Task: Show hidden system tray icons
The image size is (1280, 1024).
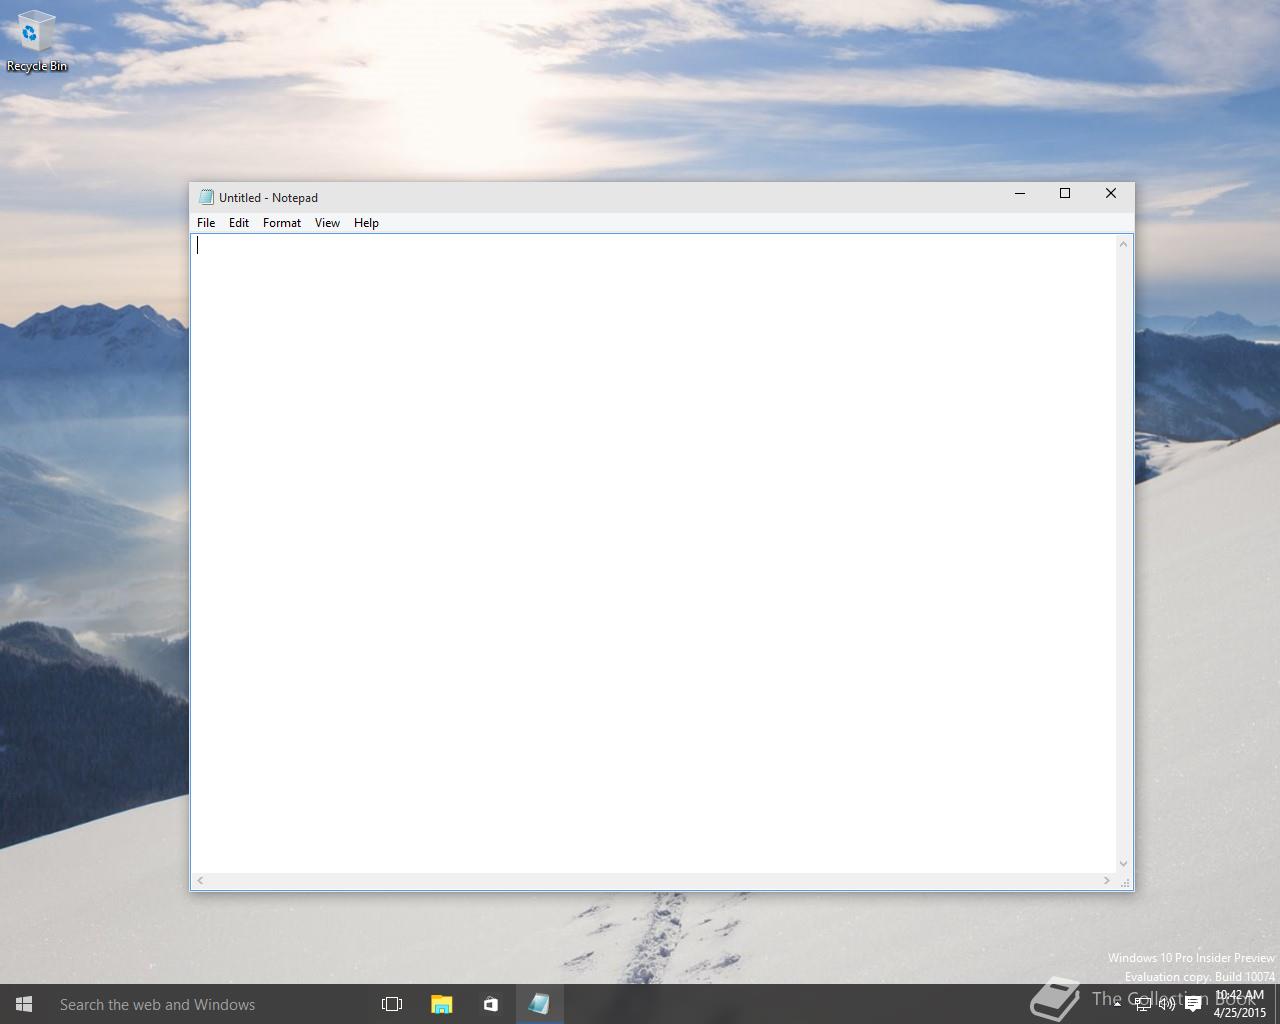Action: click(x=1117, y=1004)
